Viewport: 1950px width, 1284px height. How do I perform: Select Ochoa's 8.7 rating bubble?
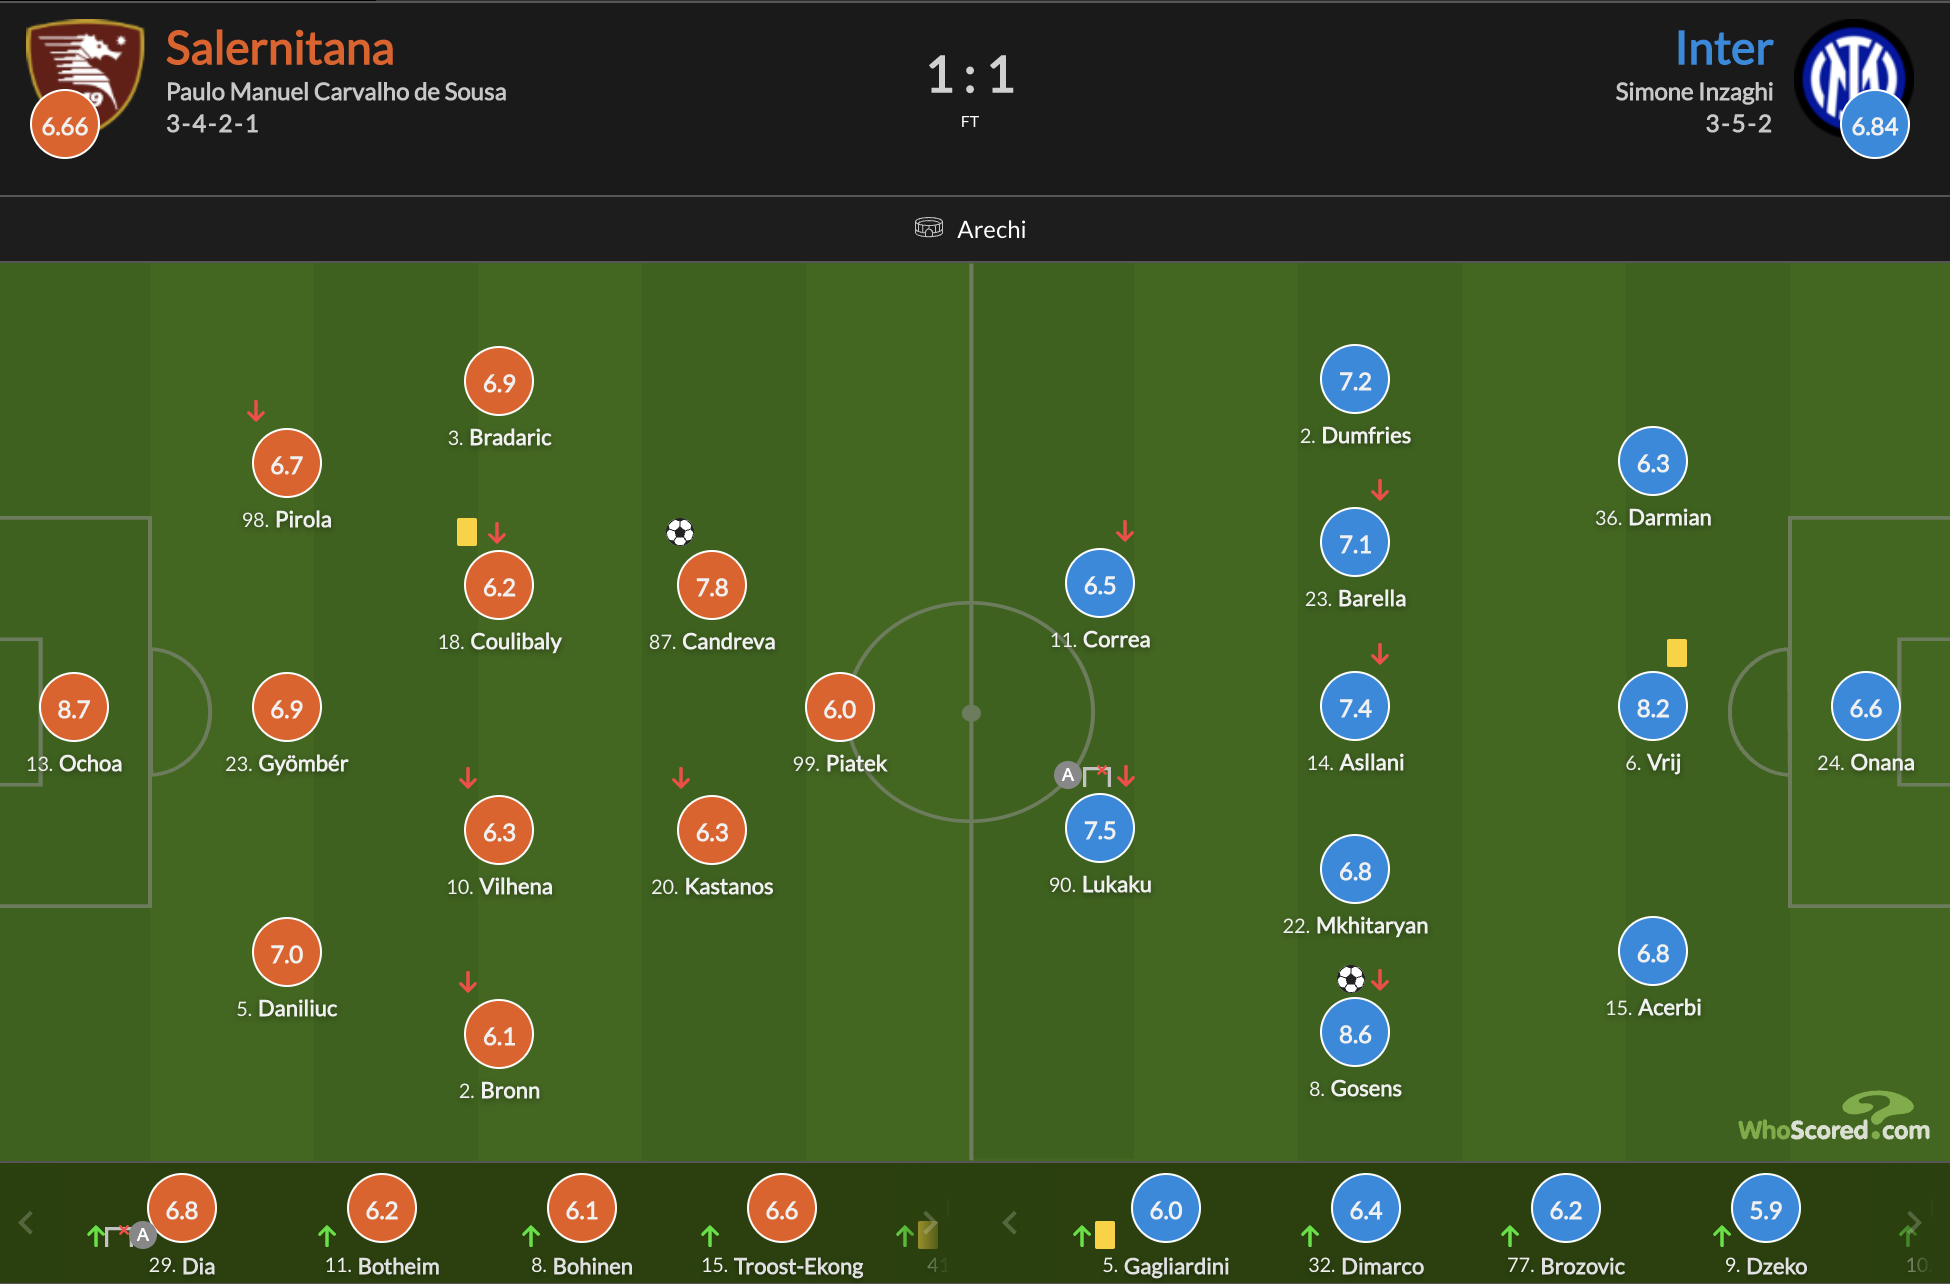(x=74, y=708)
